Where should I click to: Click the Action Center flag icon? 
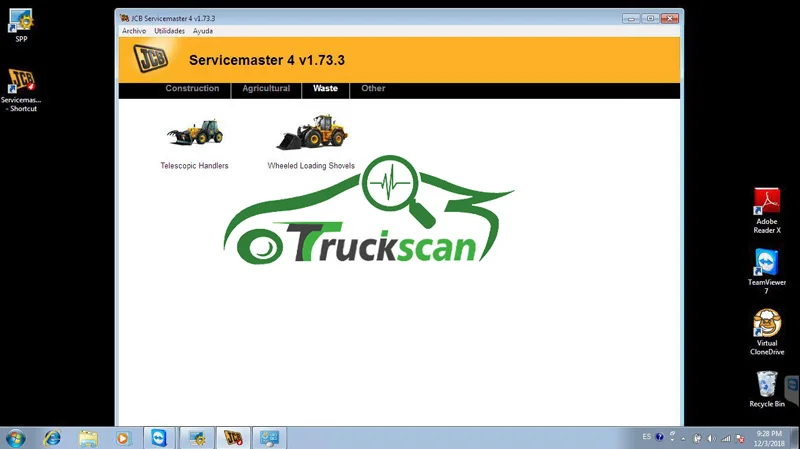740,438
